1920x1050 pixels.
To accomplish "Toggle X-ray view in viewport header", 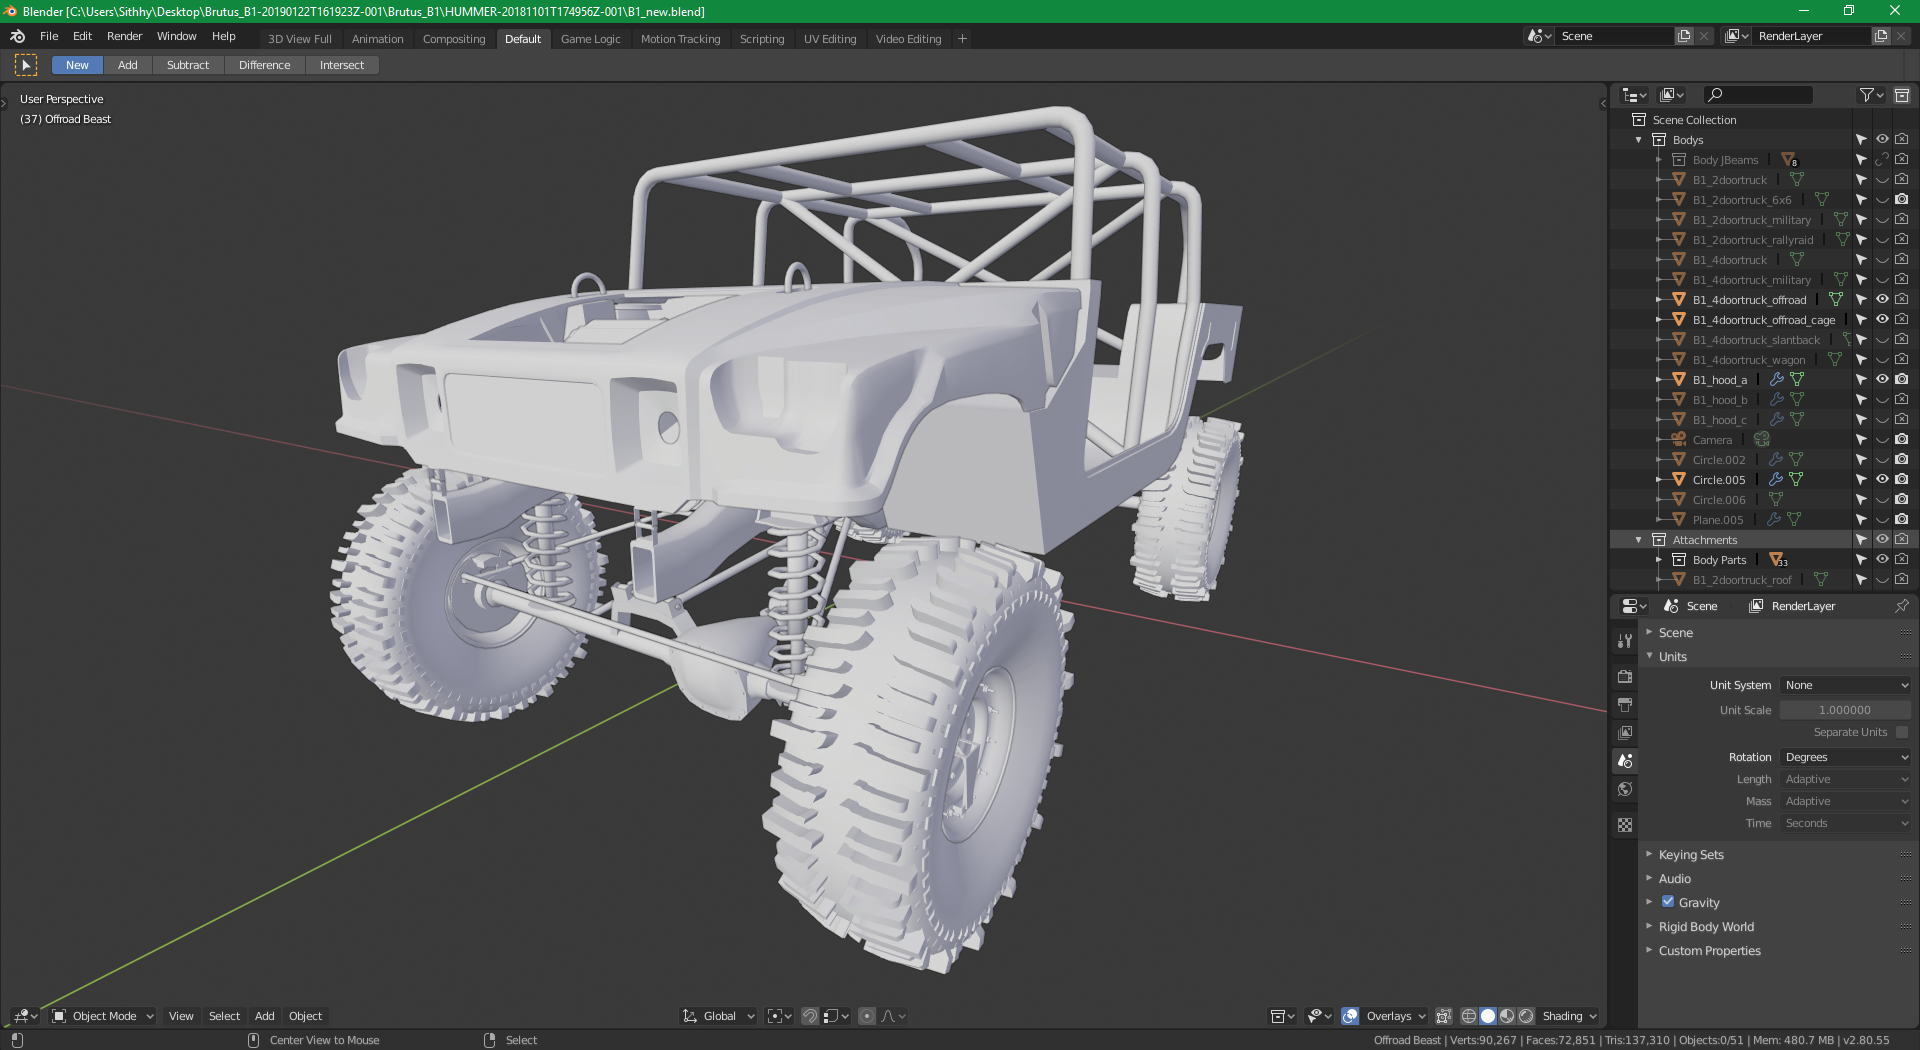I will click(1443, 1016).
